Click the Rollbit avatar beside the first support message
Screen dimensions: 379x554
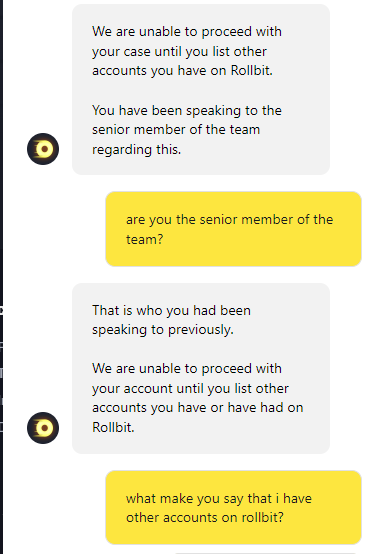(x=43, y=149)
